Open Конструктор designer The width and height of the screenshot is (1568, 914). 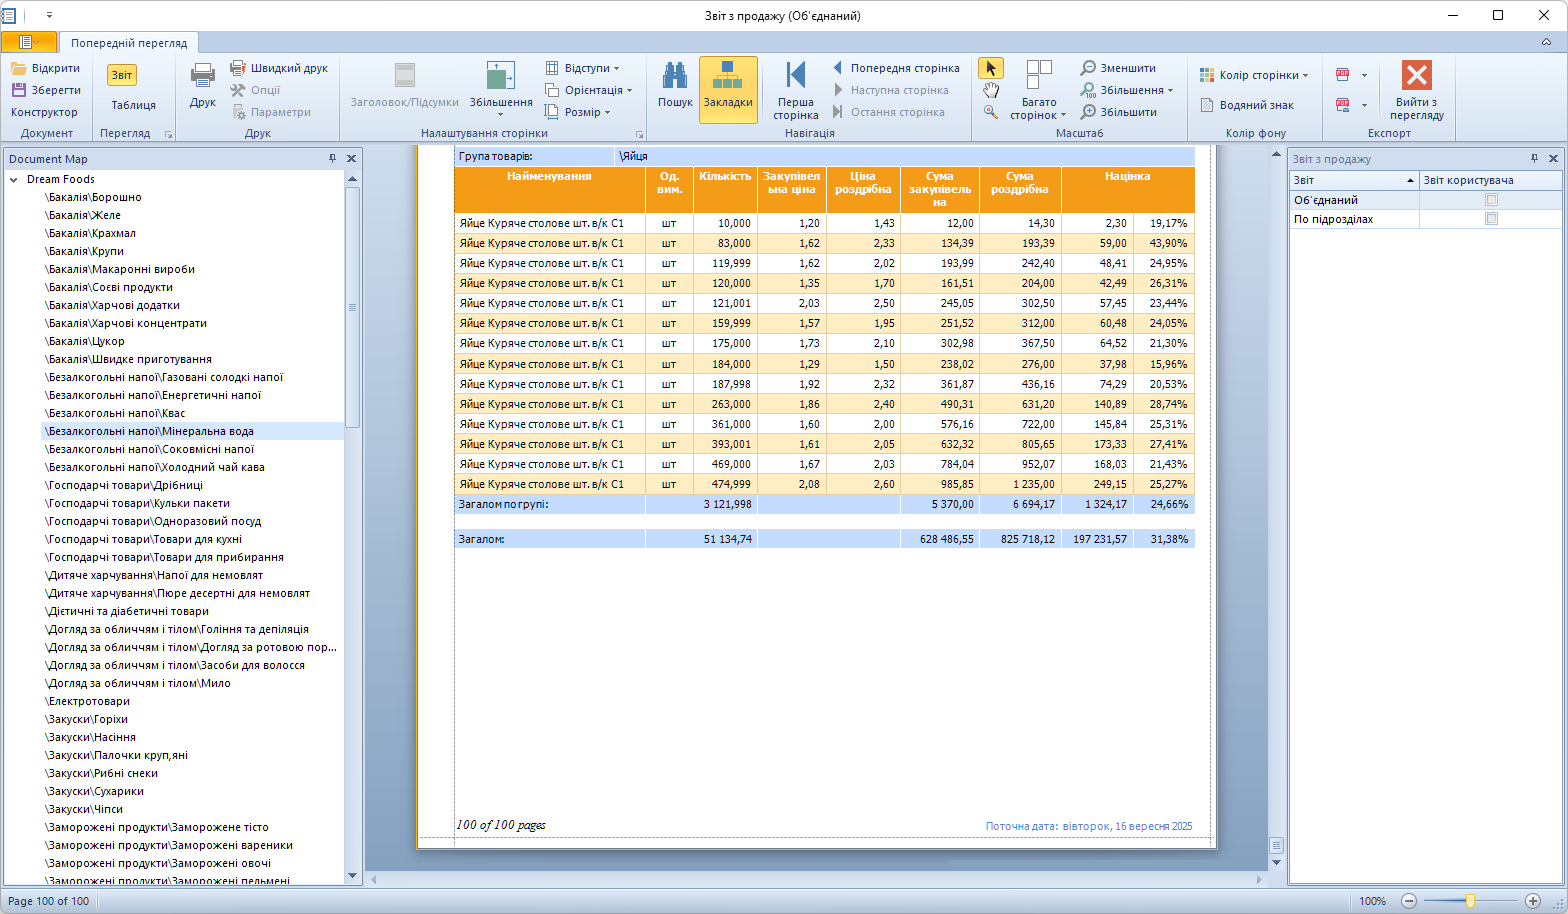(44, 112)
